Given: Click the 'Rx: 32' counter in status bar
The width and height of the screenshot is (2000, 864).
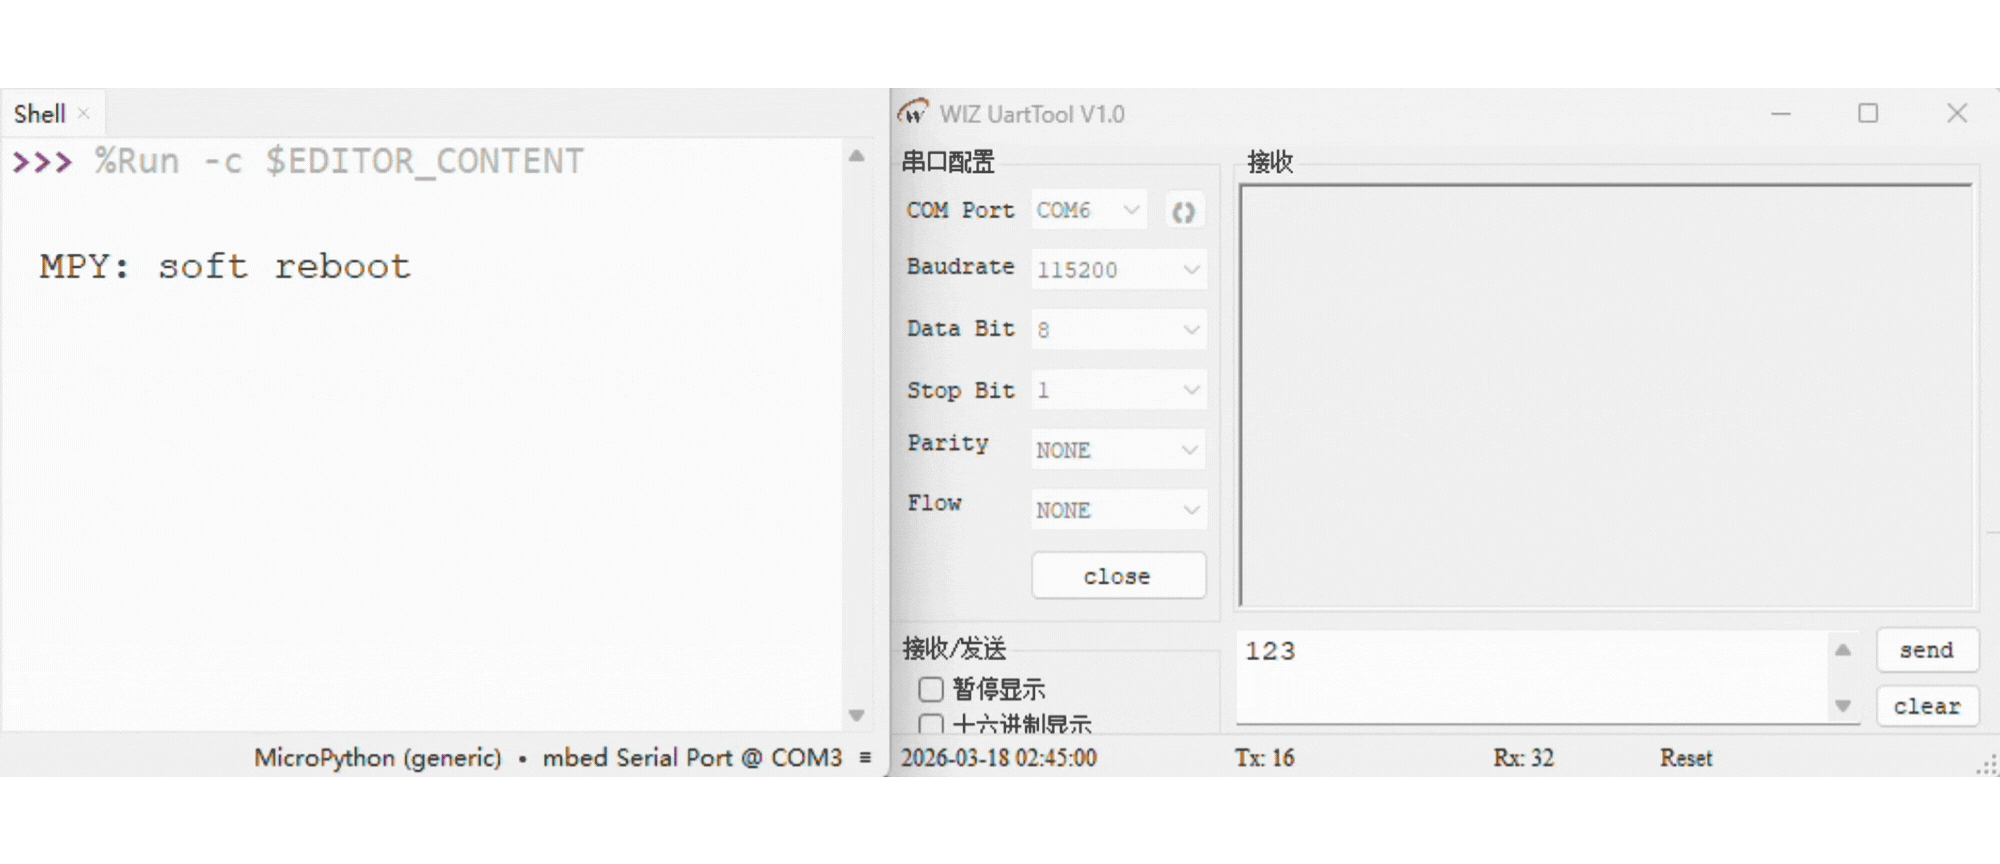Looking at the screenshot, I should pyautogui.click(x=1524, y=758).
